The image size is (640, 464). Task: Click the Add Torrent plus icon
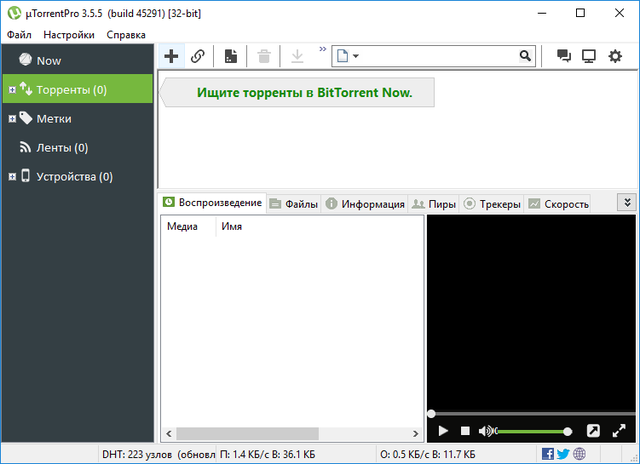(x=171, y=56)
